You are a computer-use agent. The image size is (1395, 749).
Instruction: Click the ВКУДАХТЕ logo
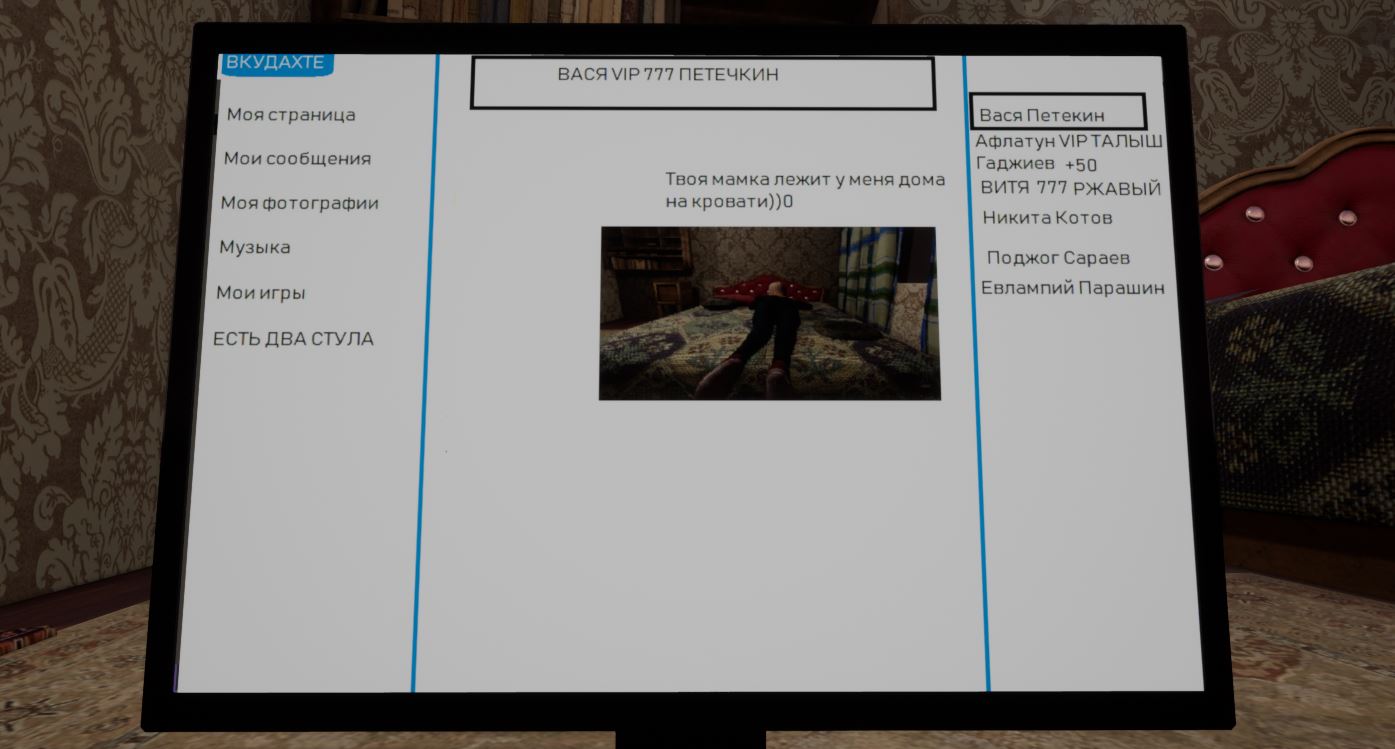275,62
